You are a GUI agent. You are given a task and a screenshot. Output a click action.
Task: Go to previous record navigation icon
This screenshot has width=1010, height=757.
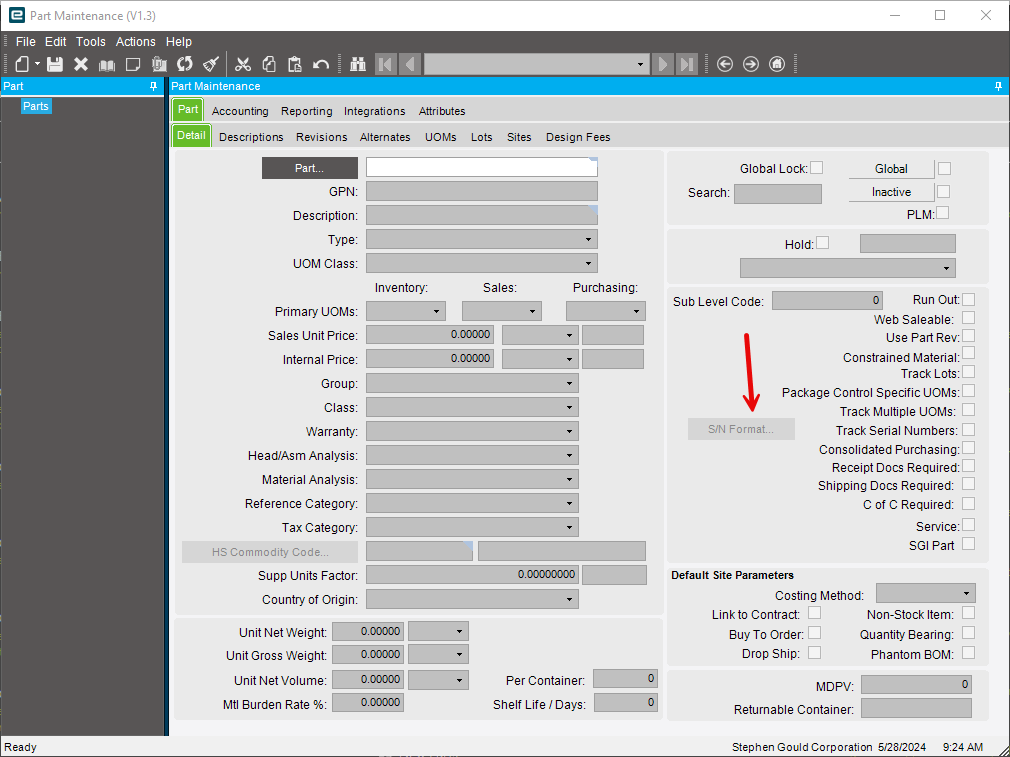(410, 64)
